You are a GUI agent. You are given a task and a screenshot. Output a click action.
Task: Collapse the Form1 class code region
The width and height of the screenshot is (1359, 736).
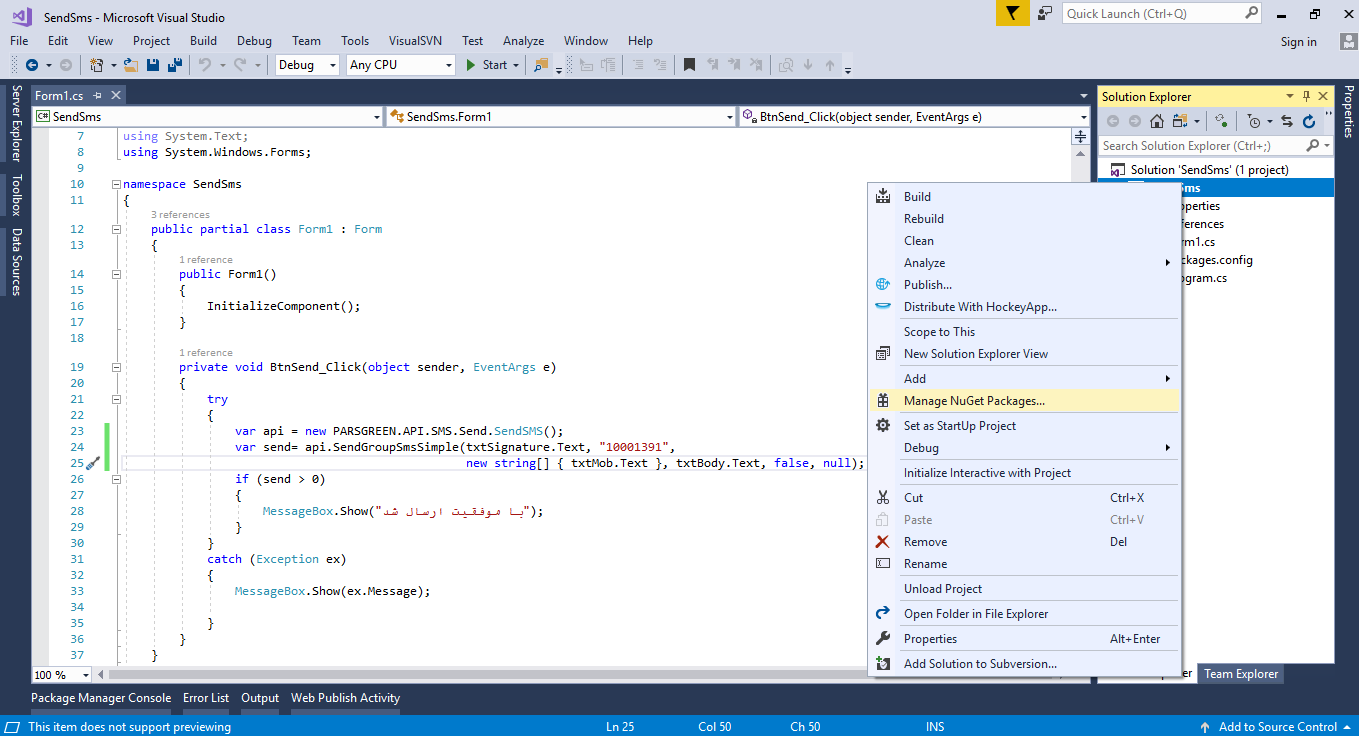click(x=116, y=228)
